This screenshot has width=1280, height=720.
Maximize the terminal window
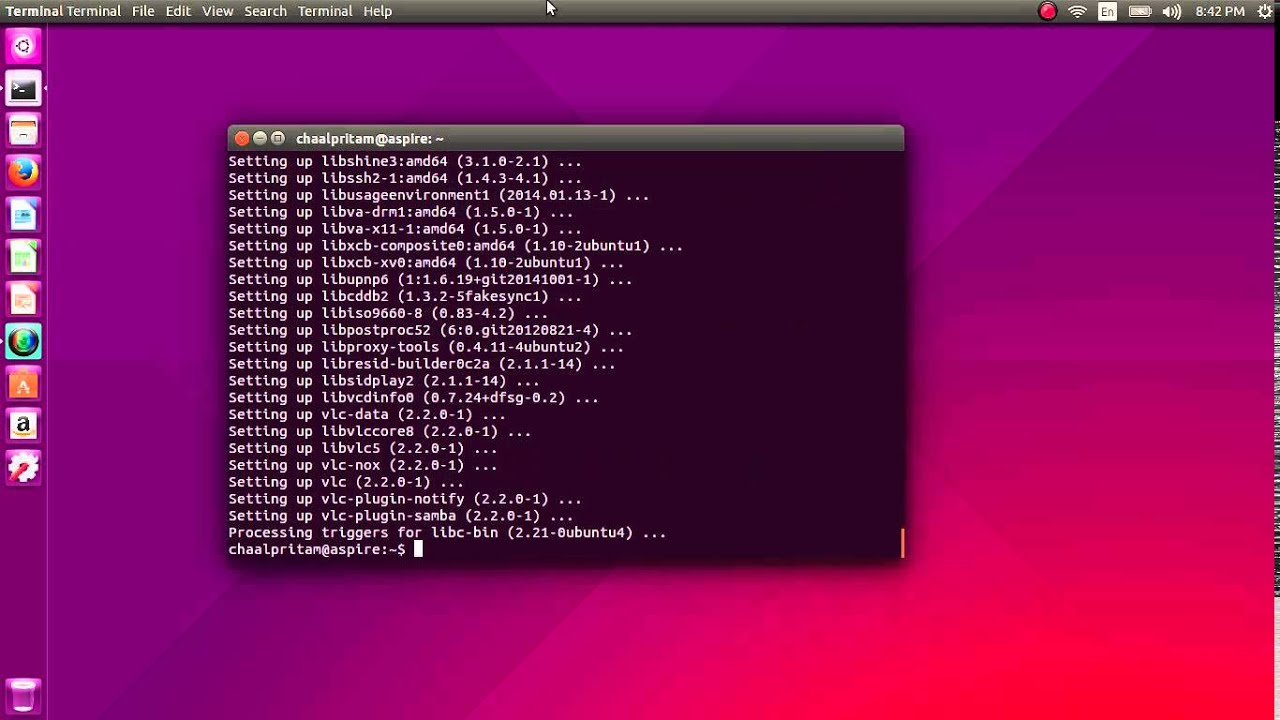tap(278, 138)
